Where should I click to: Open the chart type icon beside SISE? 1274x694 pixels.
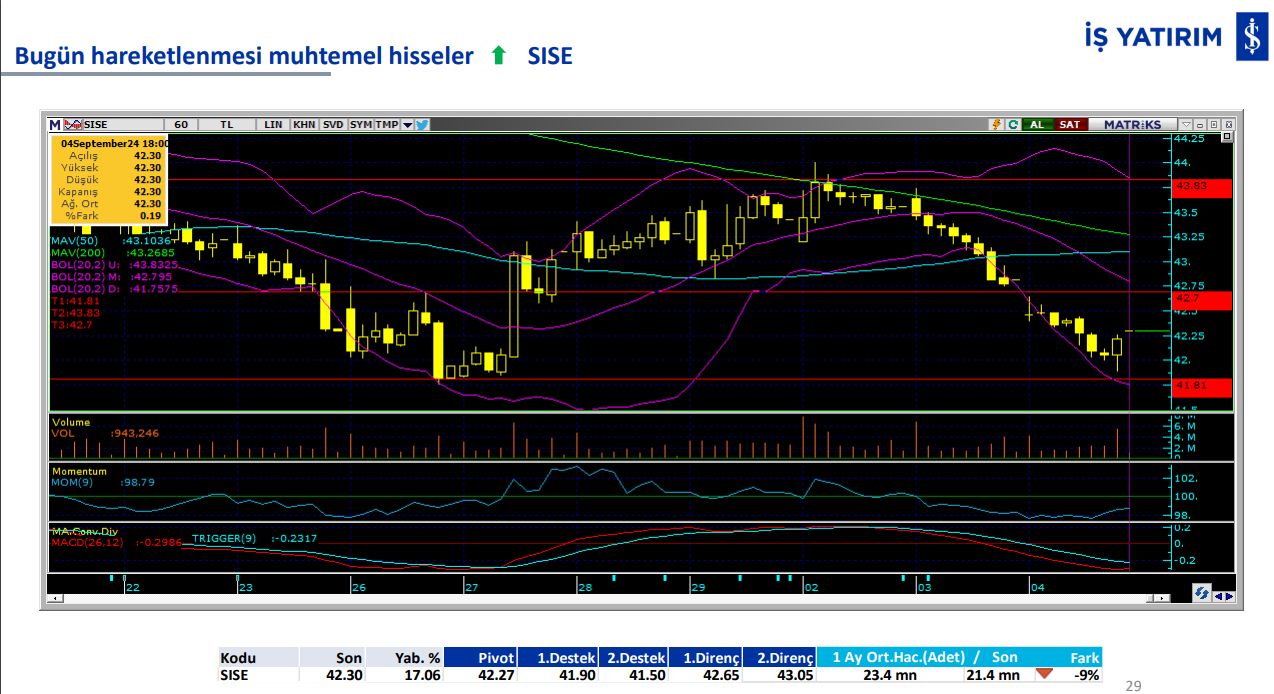(72, 125)
